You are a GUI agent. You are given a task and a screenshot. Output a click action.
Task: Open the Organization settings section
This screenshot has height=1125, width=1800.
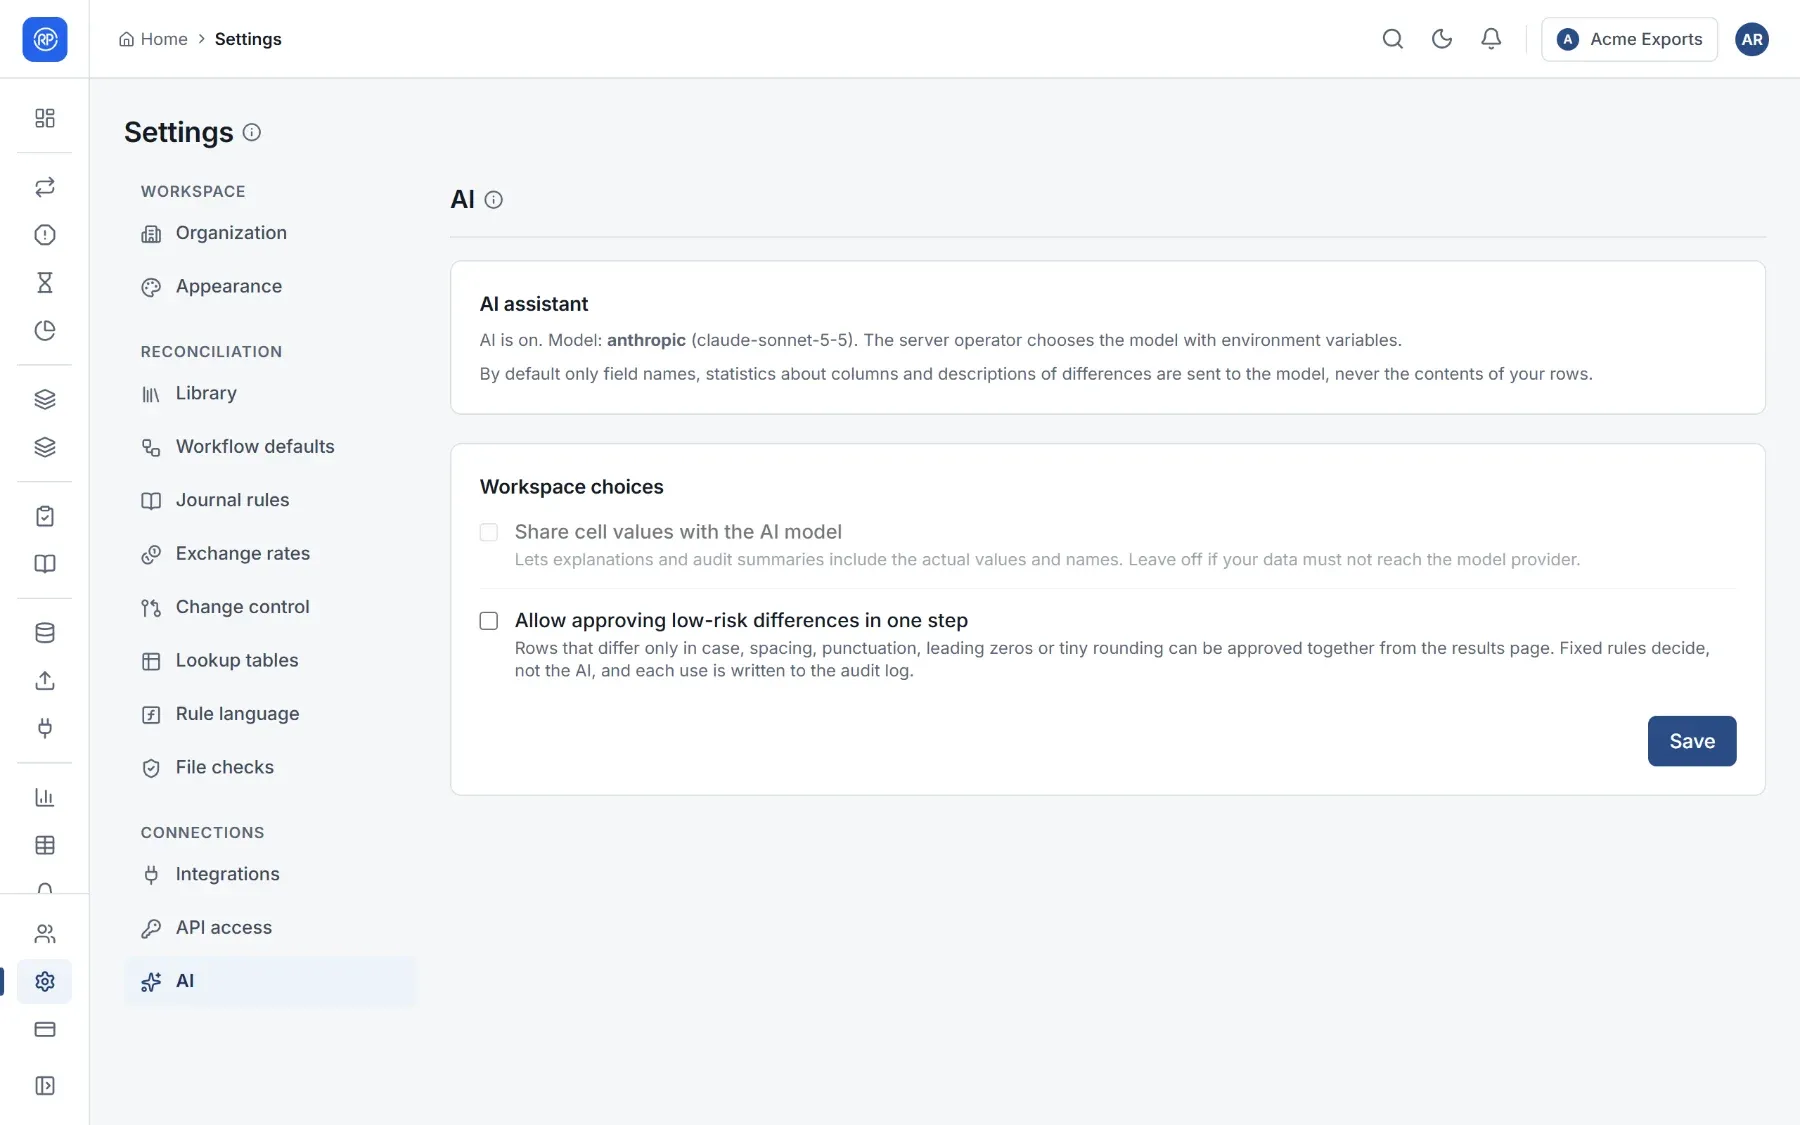[270, 233]
